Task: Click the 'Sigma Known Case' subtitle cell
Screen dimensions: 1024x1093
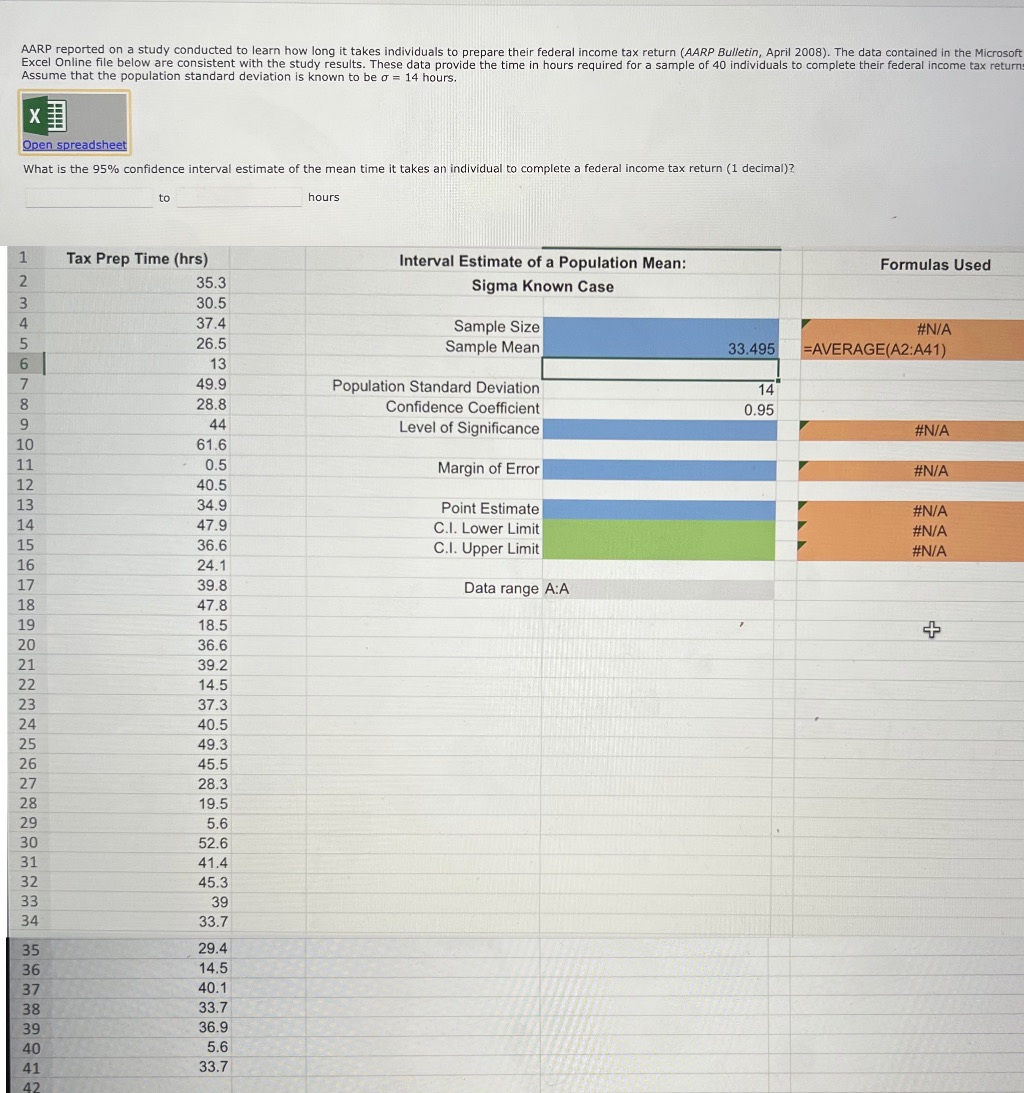Action: (x=542, y=286)
